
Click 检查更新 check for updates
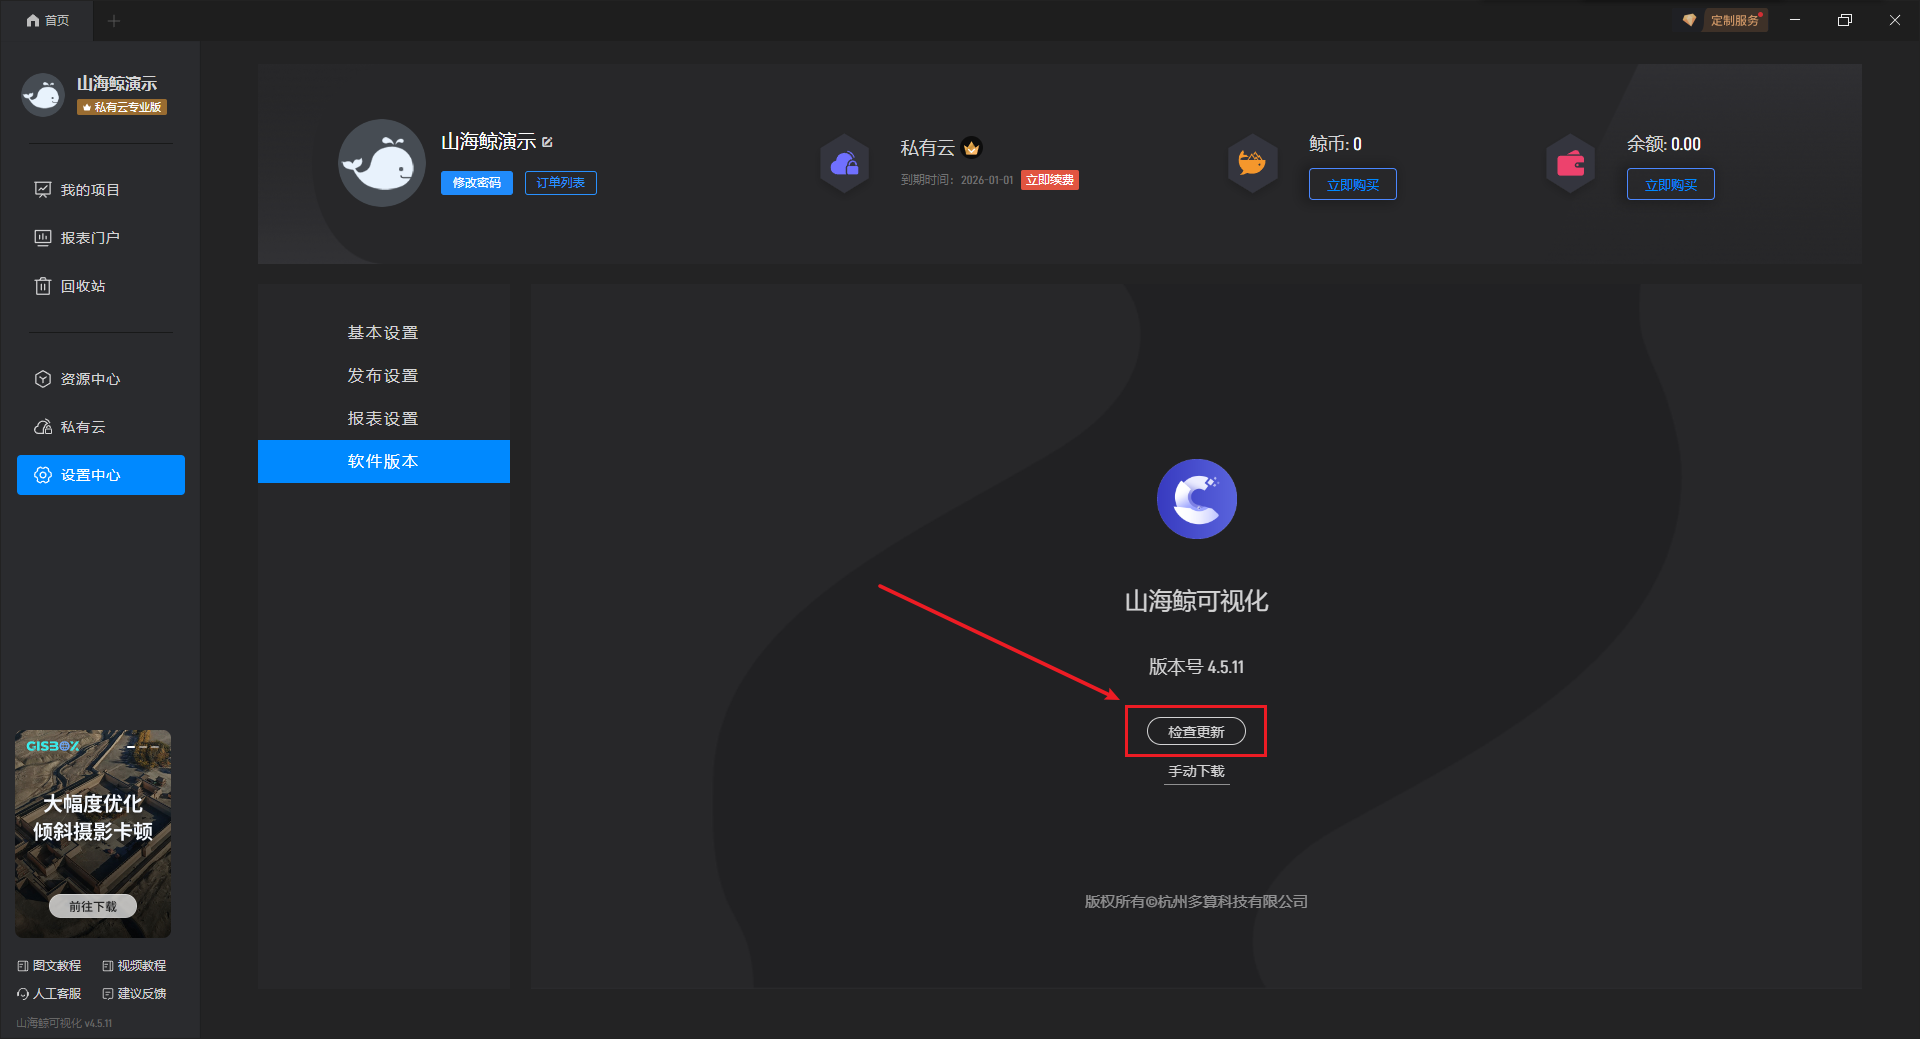1196,731
